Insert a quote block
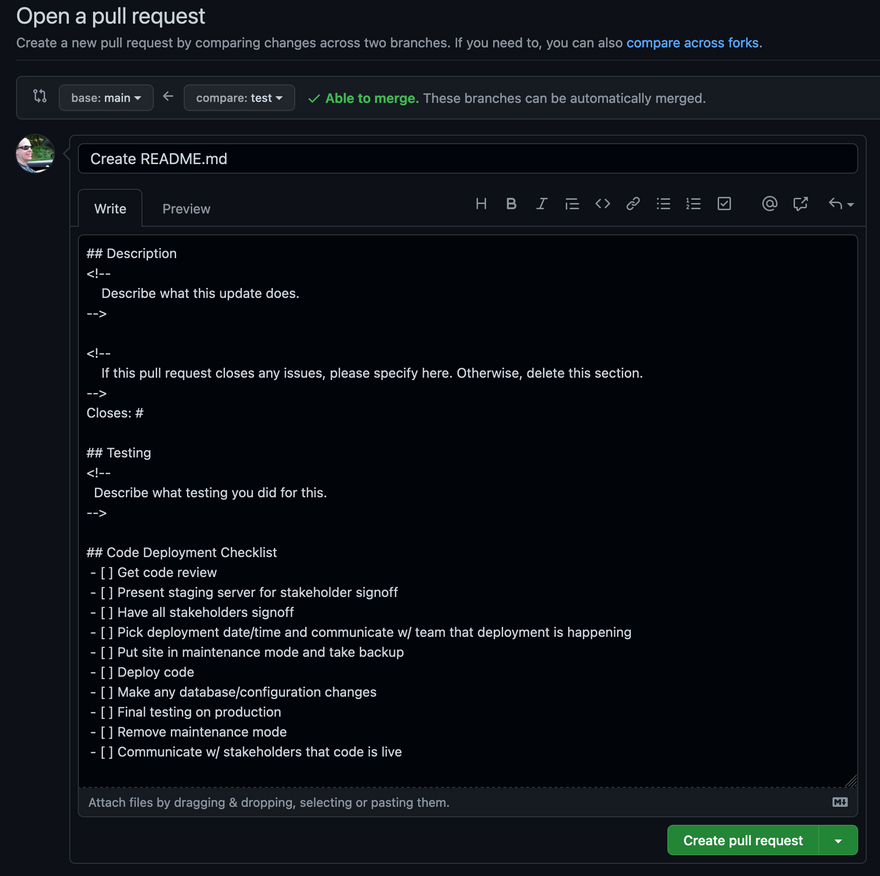880x876 pixels. point(572,204)
